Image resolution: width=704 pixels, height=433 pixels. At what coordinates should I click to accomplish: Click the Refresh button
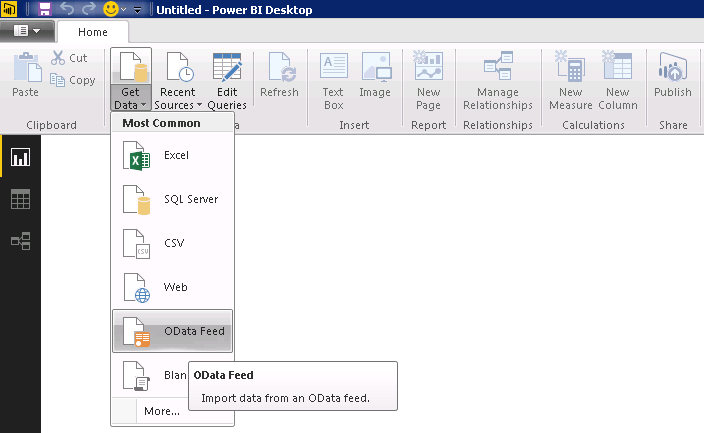pos(279,75)
